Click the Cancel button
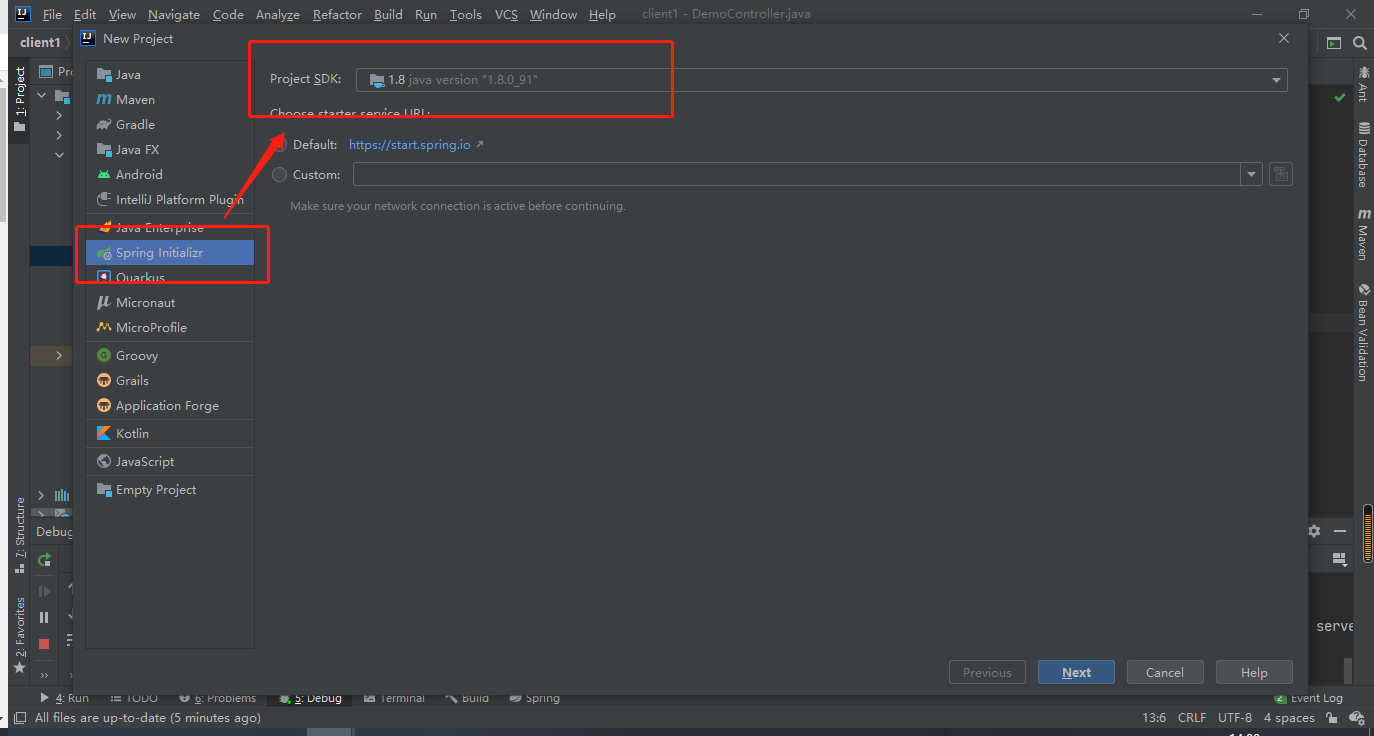The width and height of the screenshot is (1374, 736). point(1165,672)
